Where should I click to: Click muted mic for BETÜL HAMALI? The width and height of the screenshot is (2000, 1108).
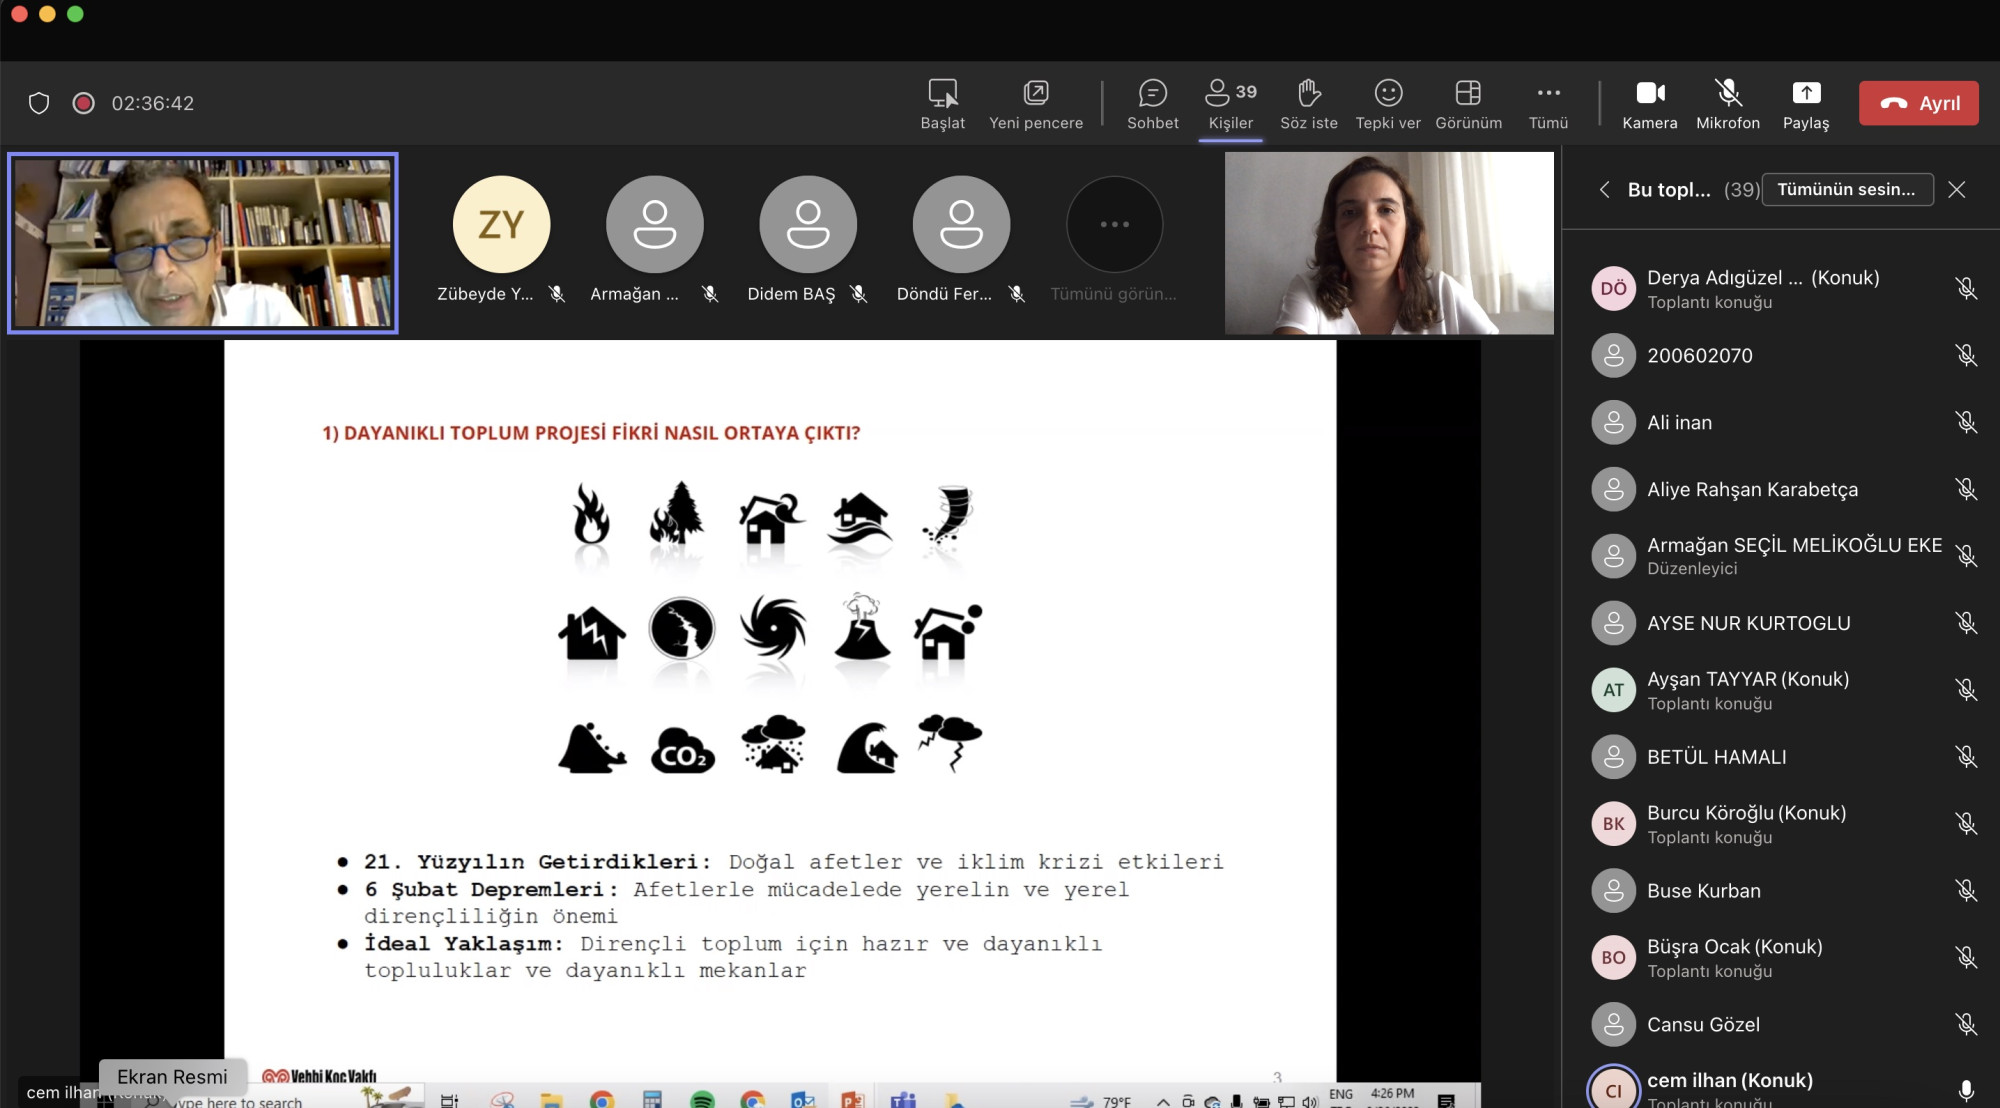[1966, 758]
